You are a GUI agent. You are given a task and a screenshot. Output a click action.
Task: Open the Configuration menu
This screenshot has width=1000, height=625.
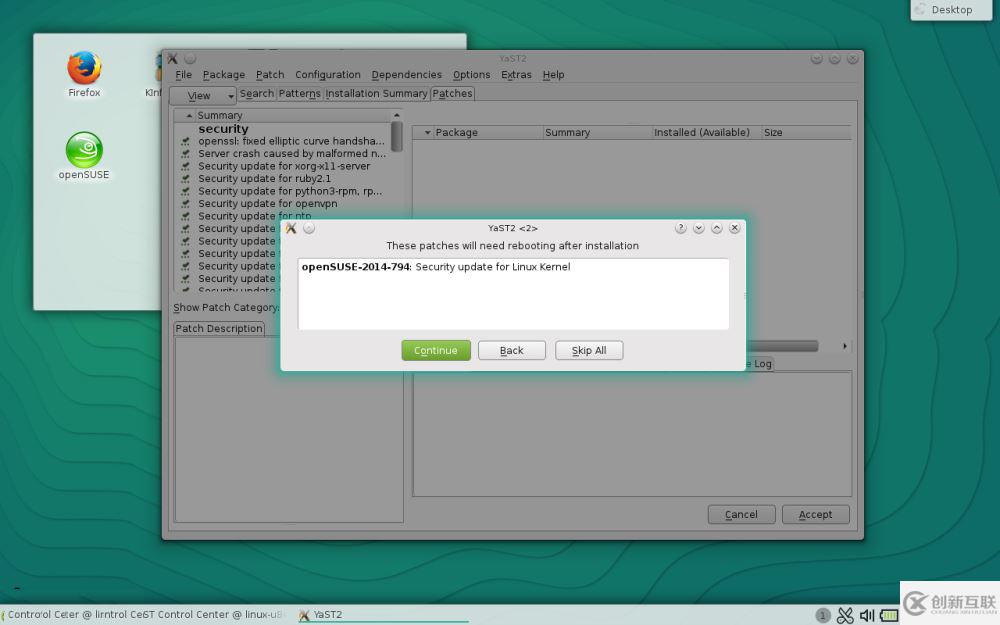[x=328, y=75]
